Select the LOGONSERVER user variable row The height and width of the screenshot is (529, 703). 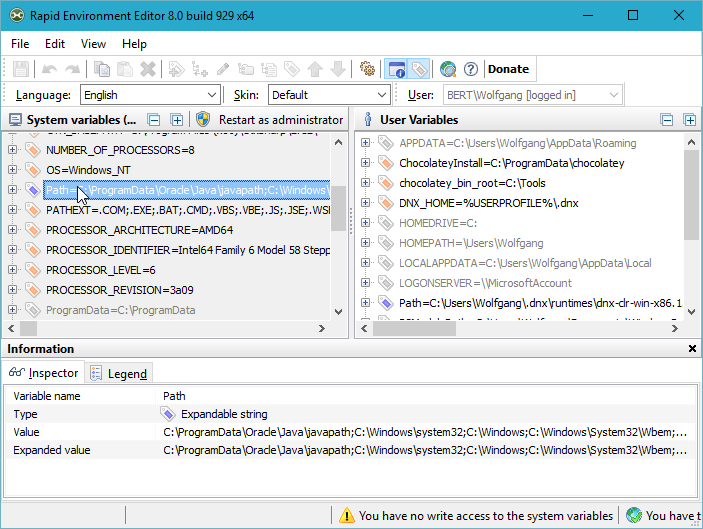[485, 283]
